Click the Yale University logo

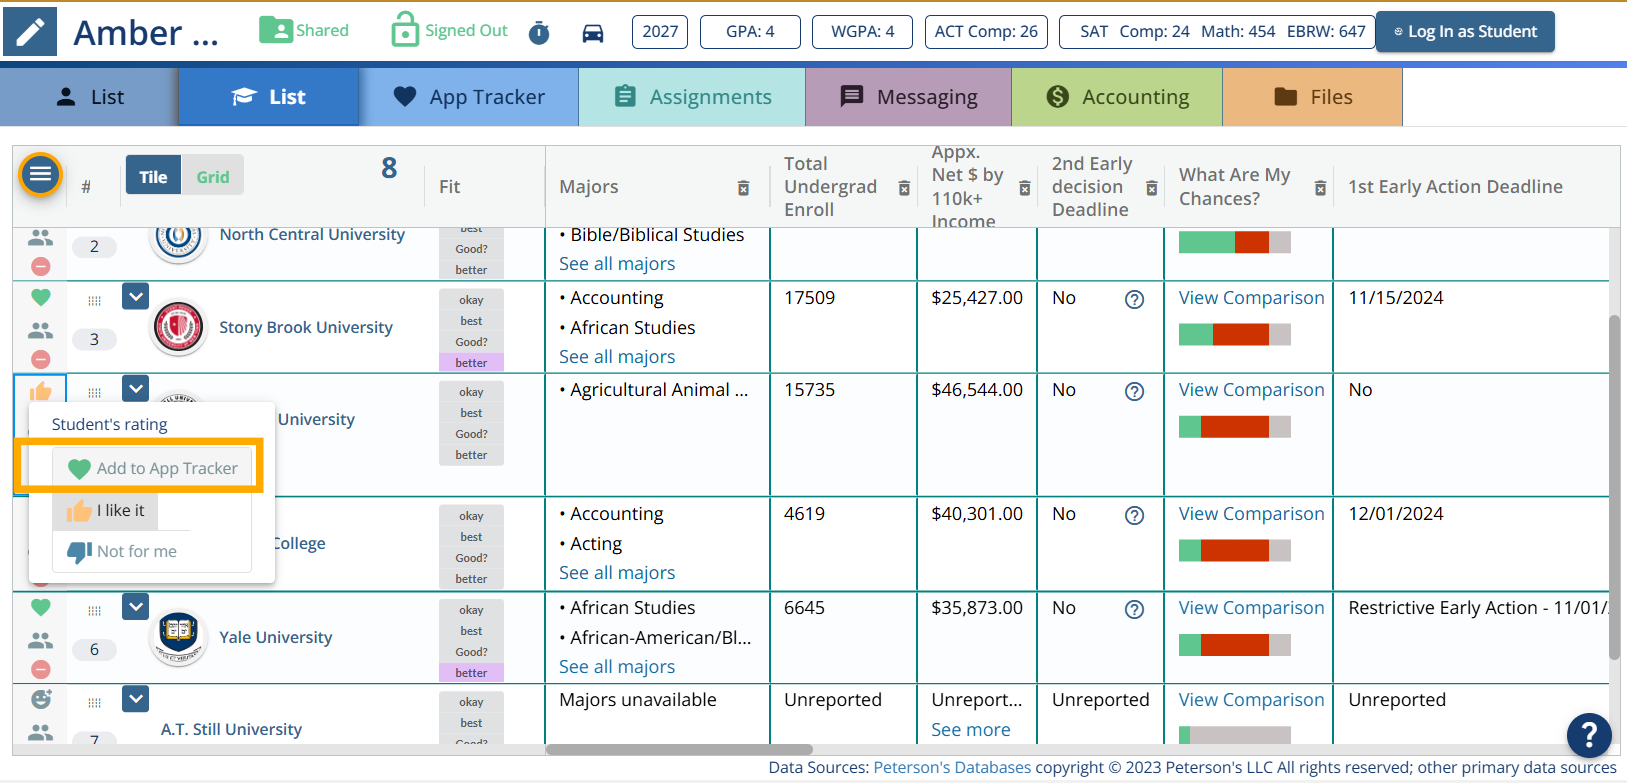[x=178, y=636]
